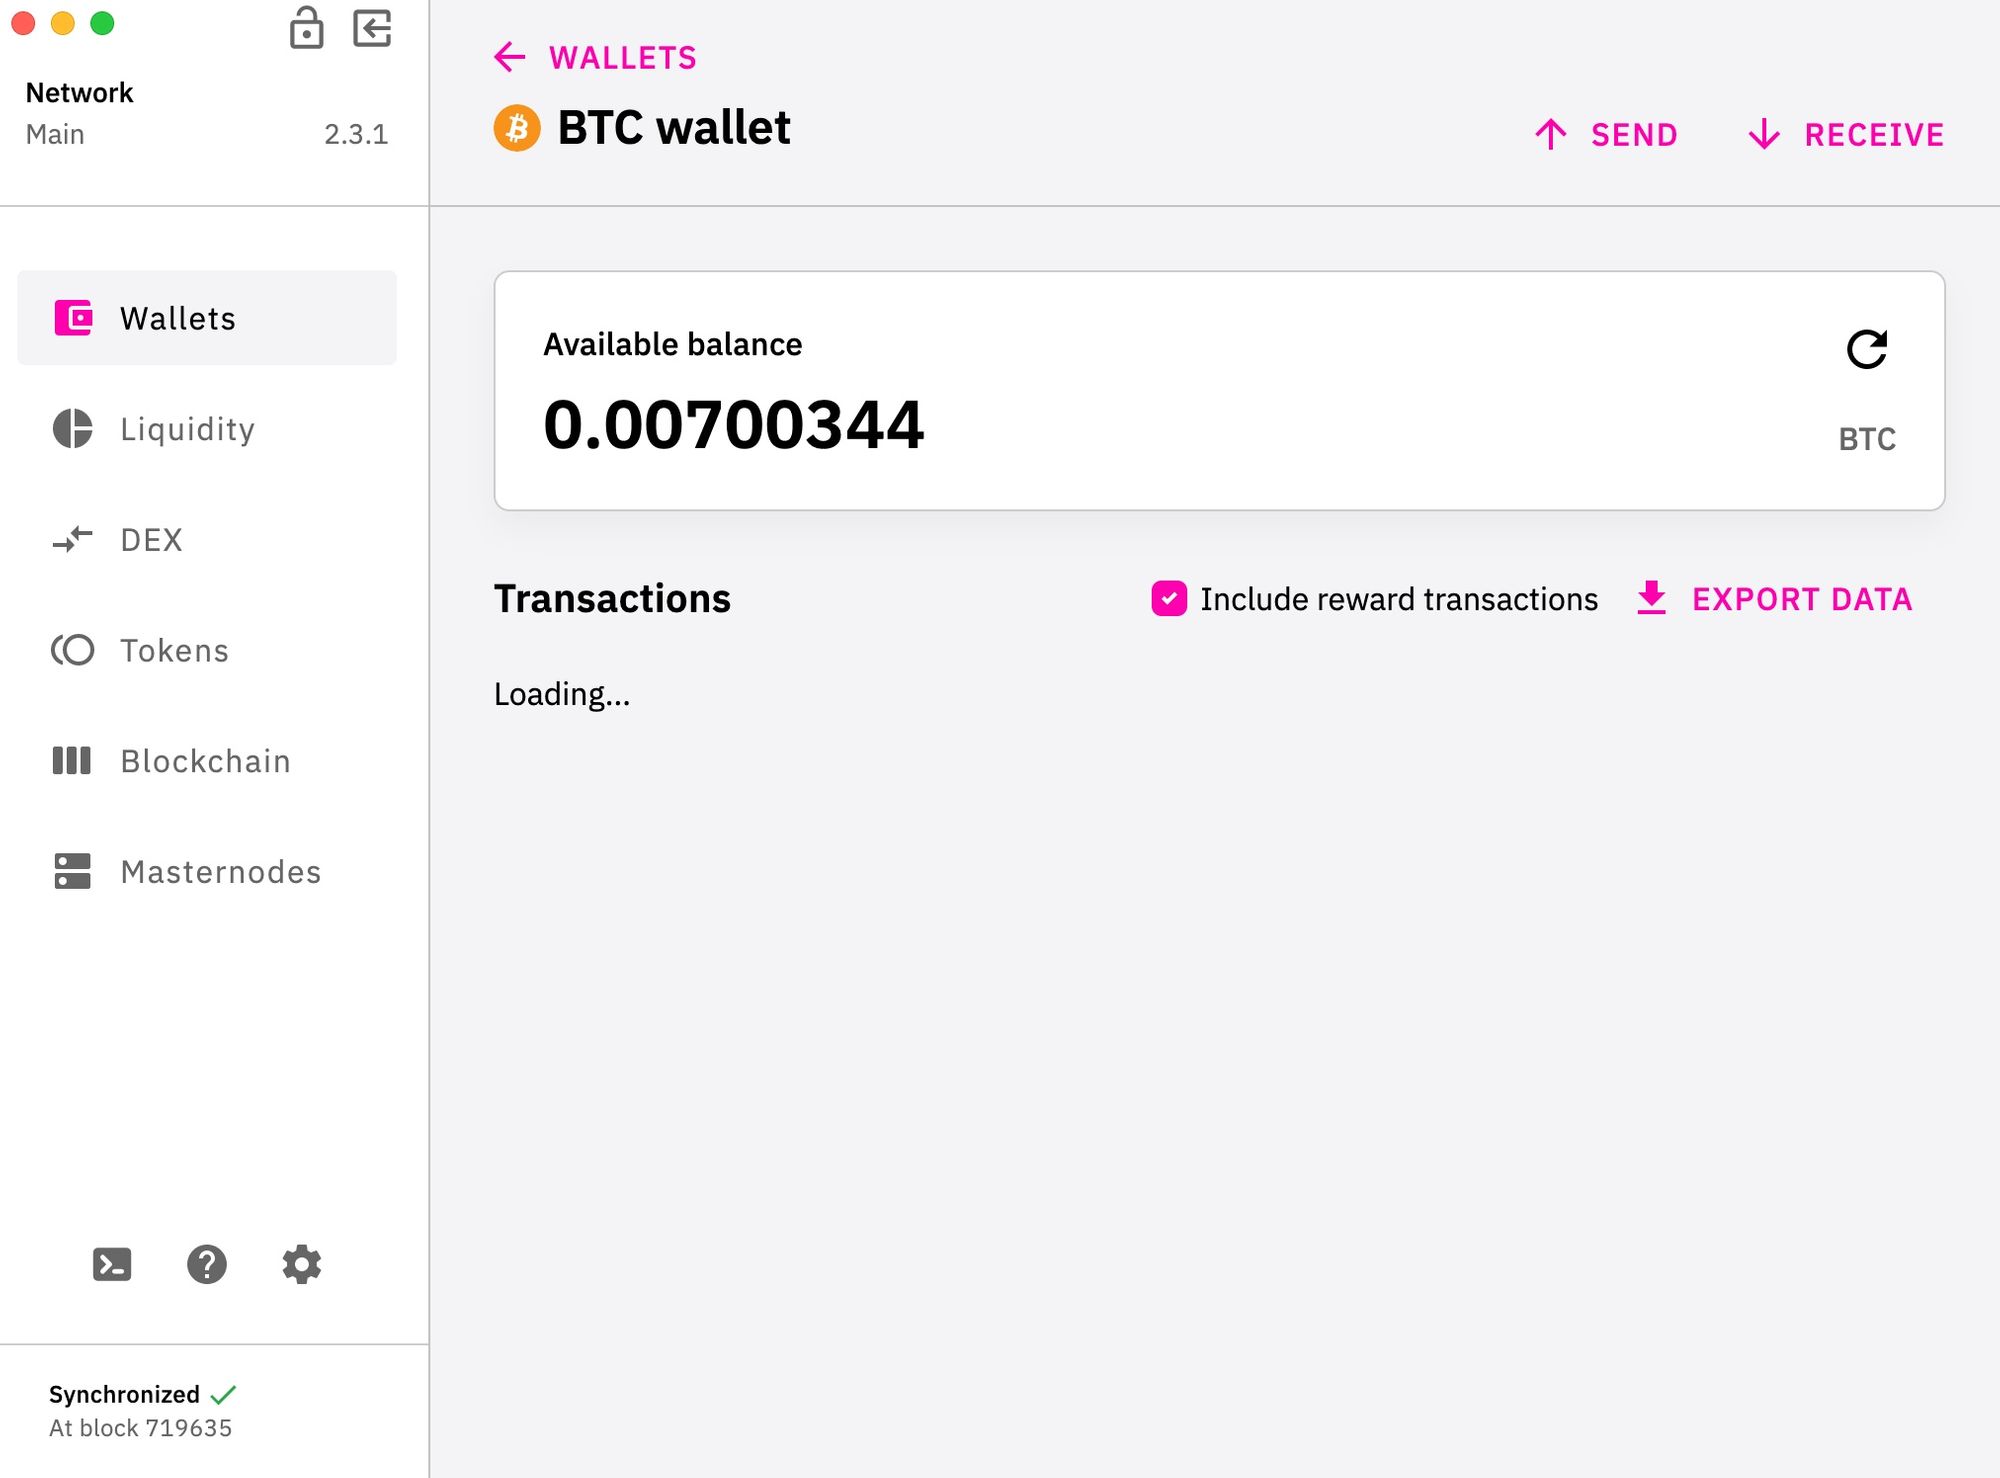Click the SEND button
This screenshot has height=1478, width=2000.
click(x=1606, y=134)
